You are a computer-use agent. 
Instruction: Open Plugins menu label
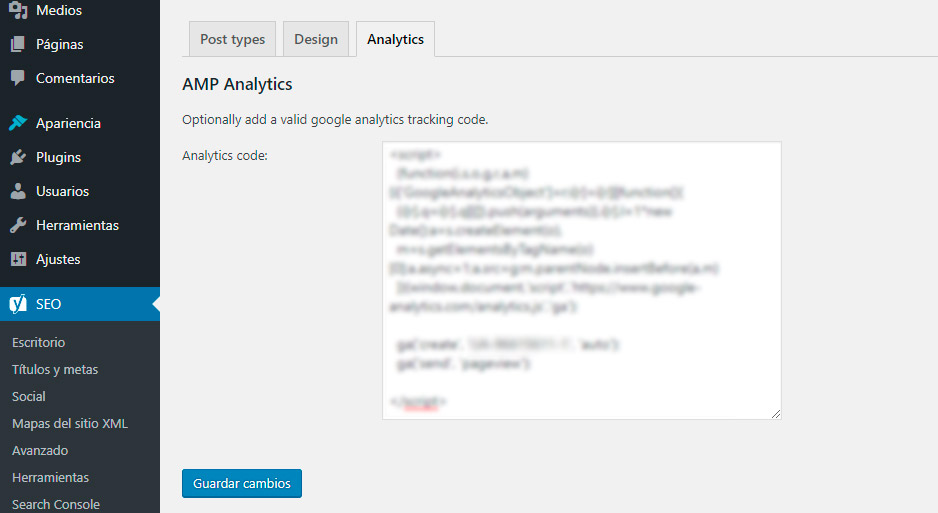pyautogui.click(x=58, y=157)
